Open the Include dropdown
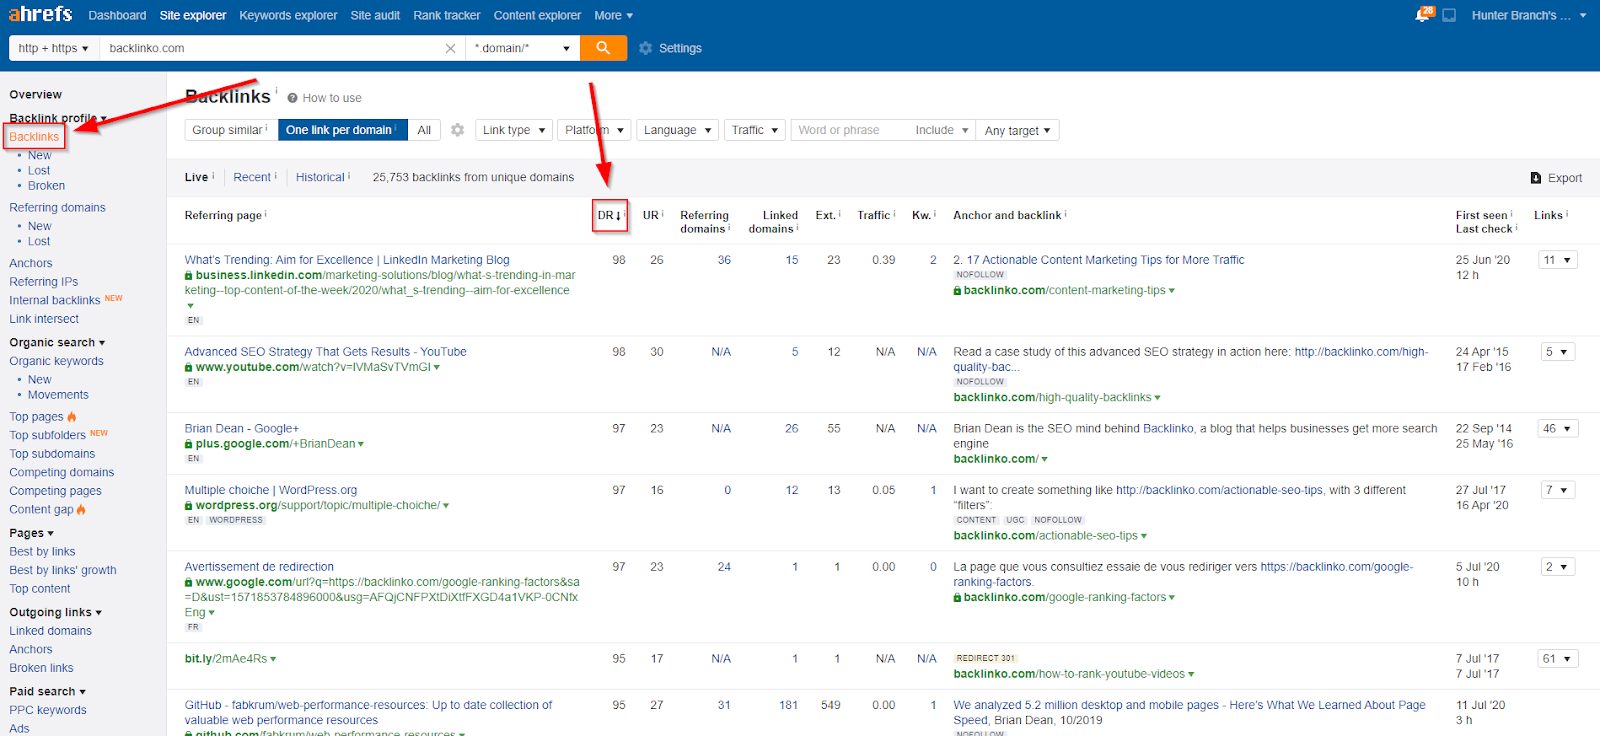Image resolution: width=1600 pixels, height=736 pixels. tap(942, 130)
